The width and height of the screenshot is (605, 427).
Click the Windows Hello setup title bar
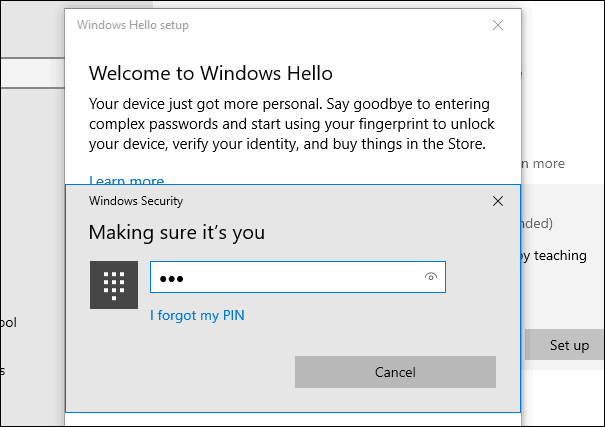133,25
